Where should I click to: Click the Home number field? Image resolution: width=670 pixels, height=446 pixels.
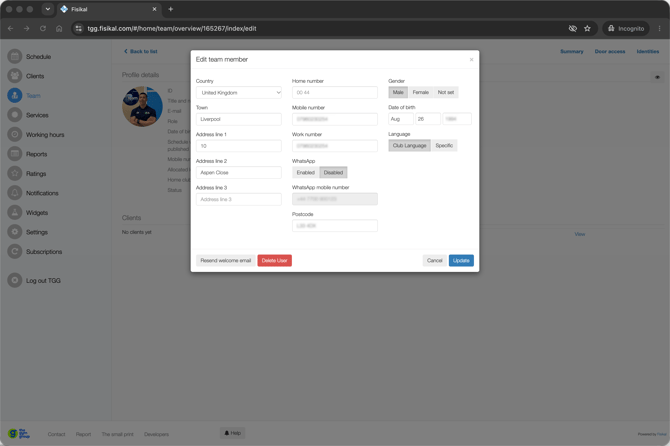coord(335,93)
